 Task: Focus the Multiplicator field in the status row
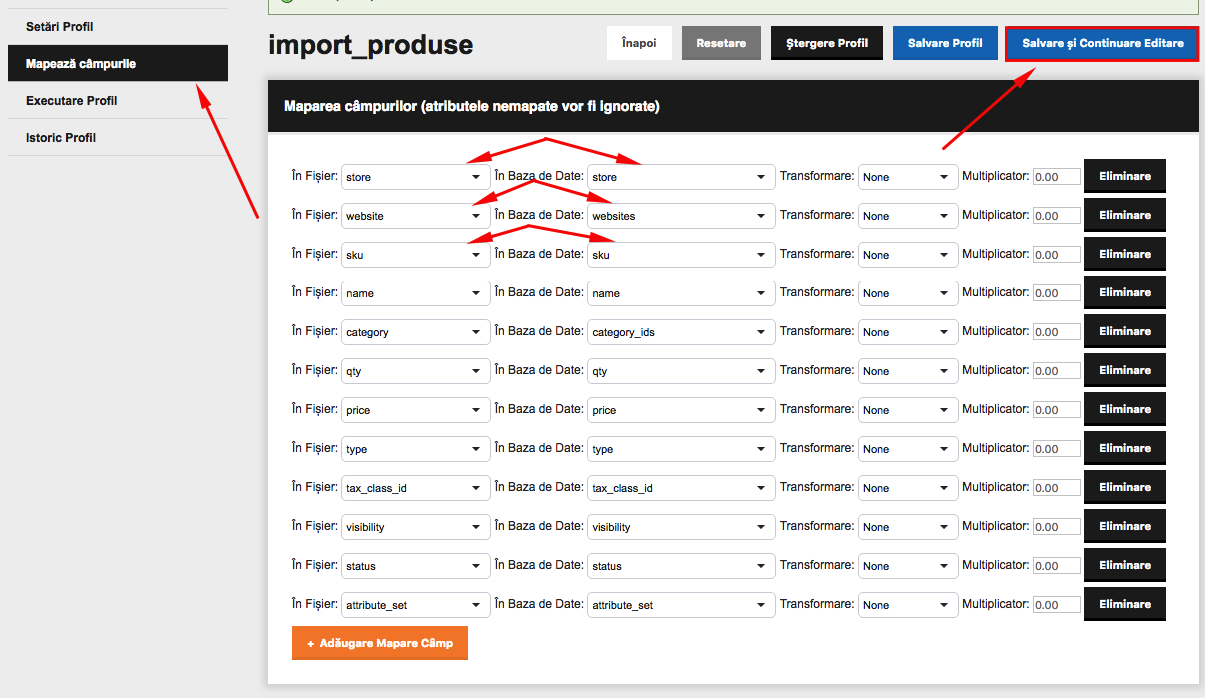[1057, 566]
